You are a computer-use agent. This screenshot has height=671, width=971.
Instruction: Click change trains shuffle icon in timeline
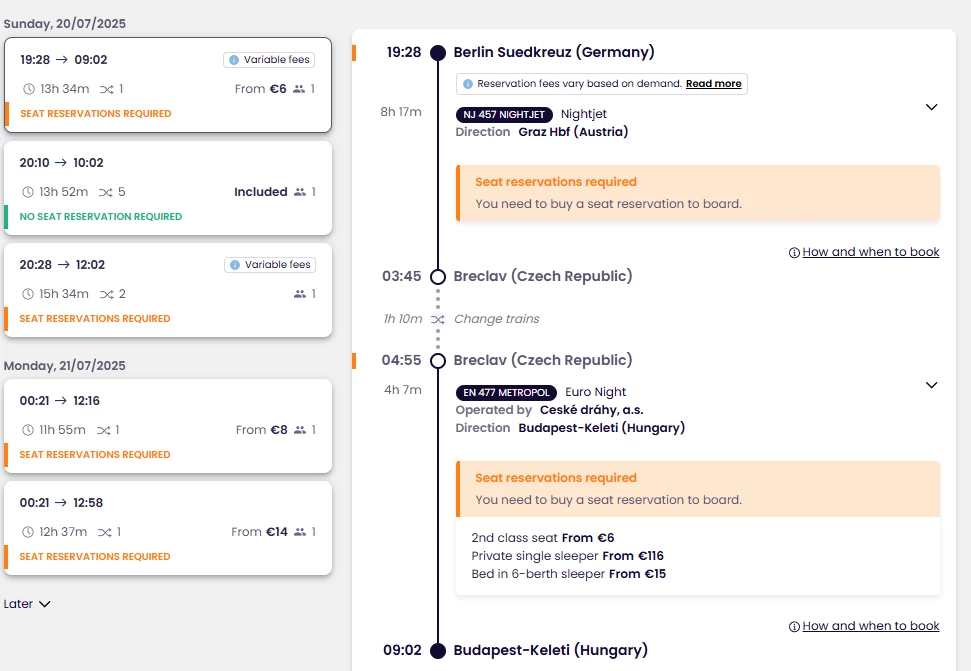pyautogui.click(x=437, y=319)
